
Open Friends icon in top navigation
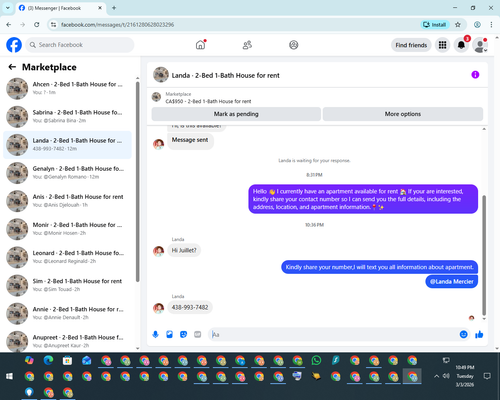click(247, 45)
